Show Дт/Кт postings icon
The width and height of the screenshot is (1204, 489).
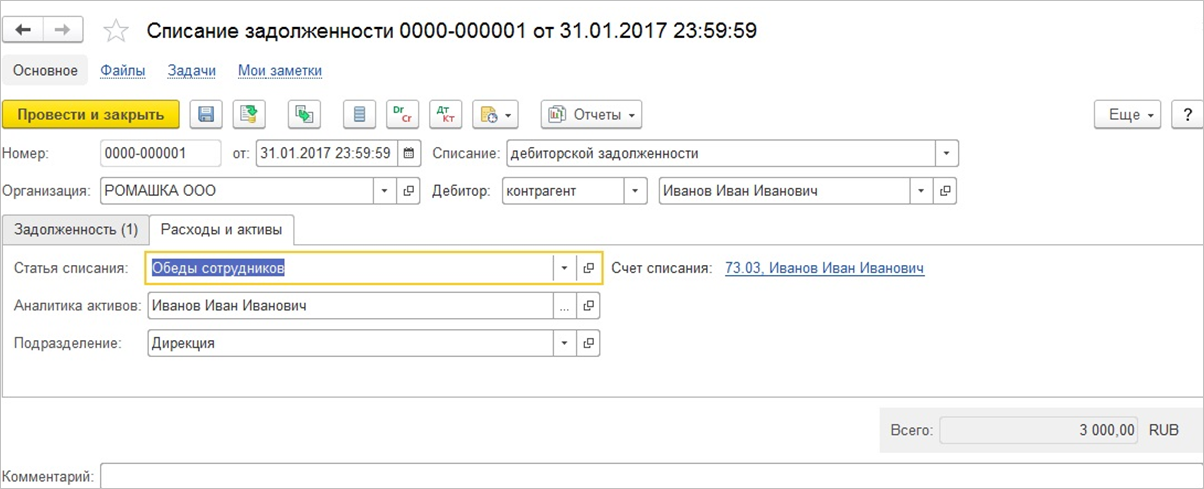445,114
